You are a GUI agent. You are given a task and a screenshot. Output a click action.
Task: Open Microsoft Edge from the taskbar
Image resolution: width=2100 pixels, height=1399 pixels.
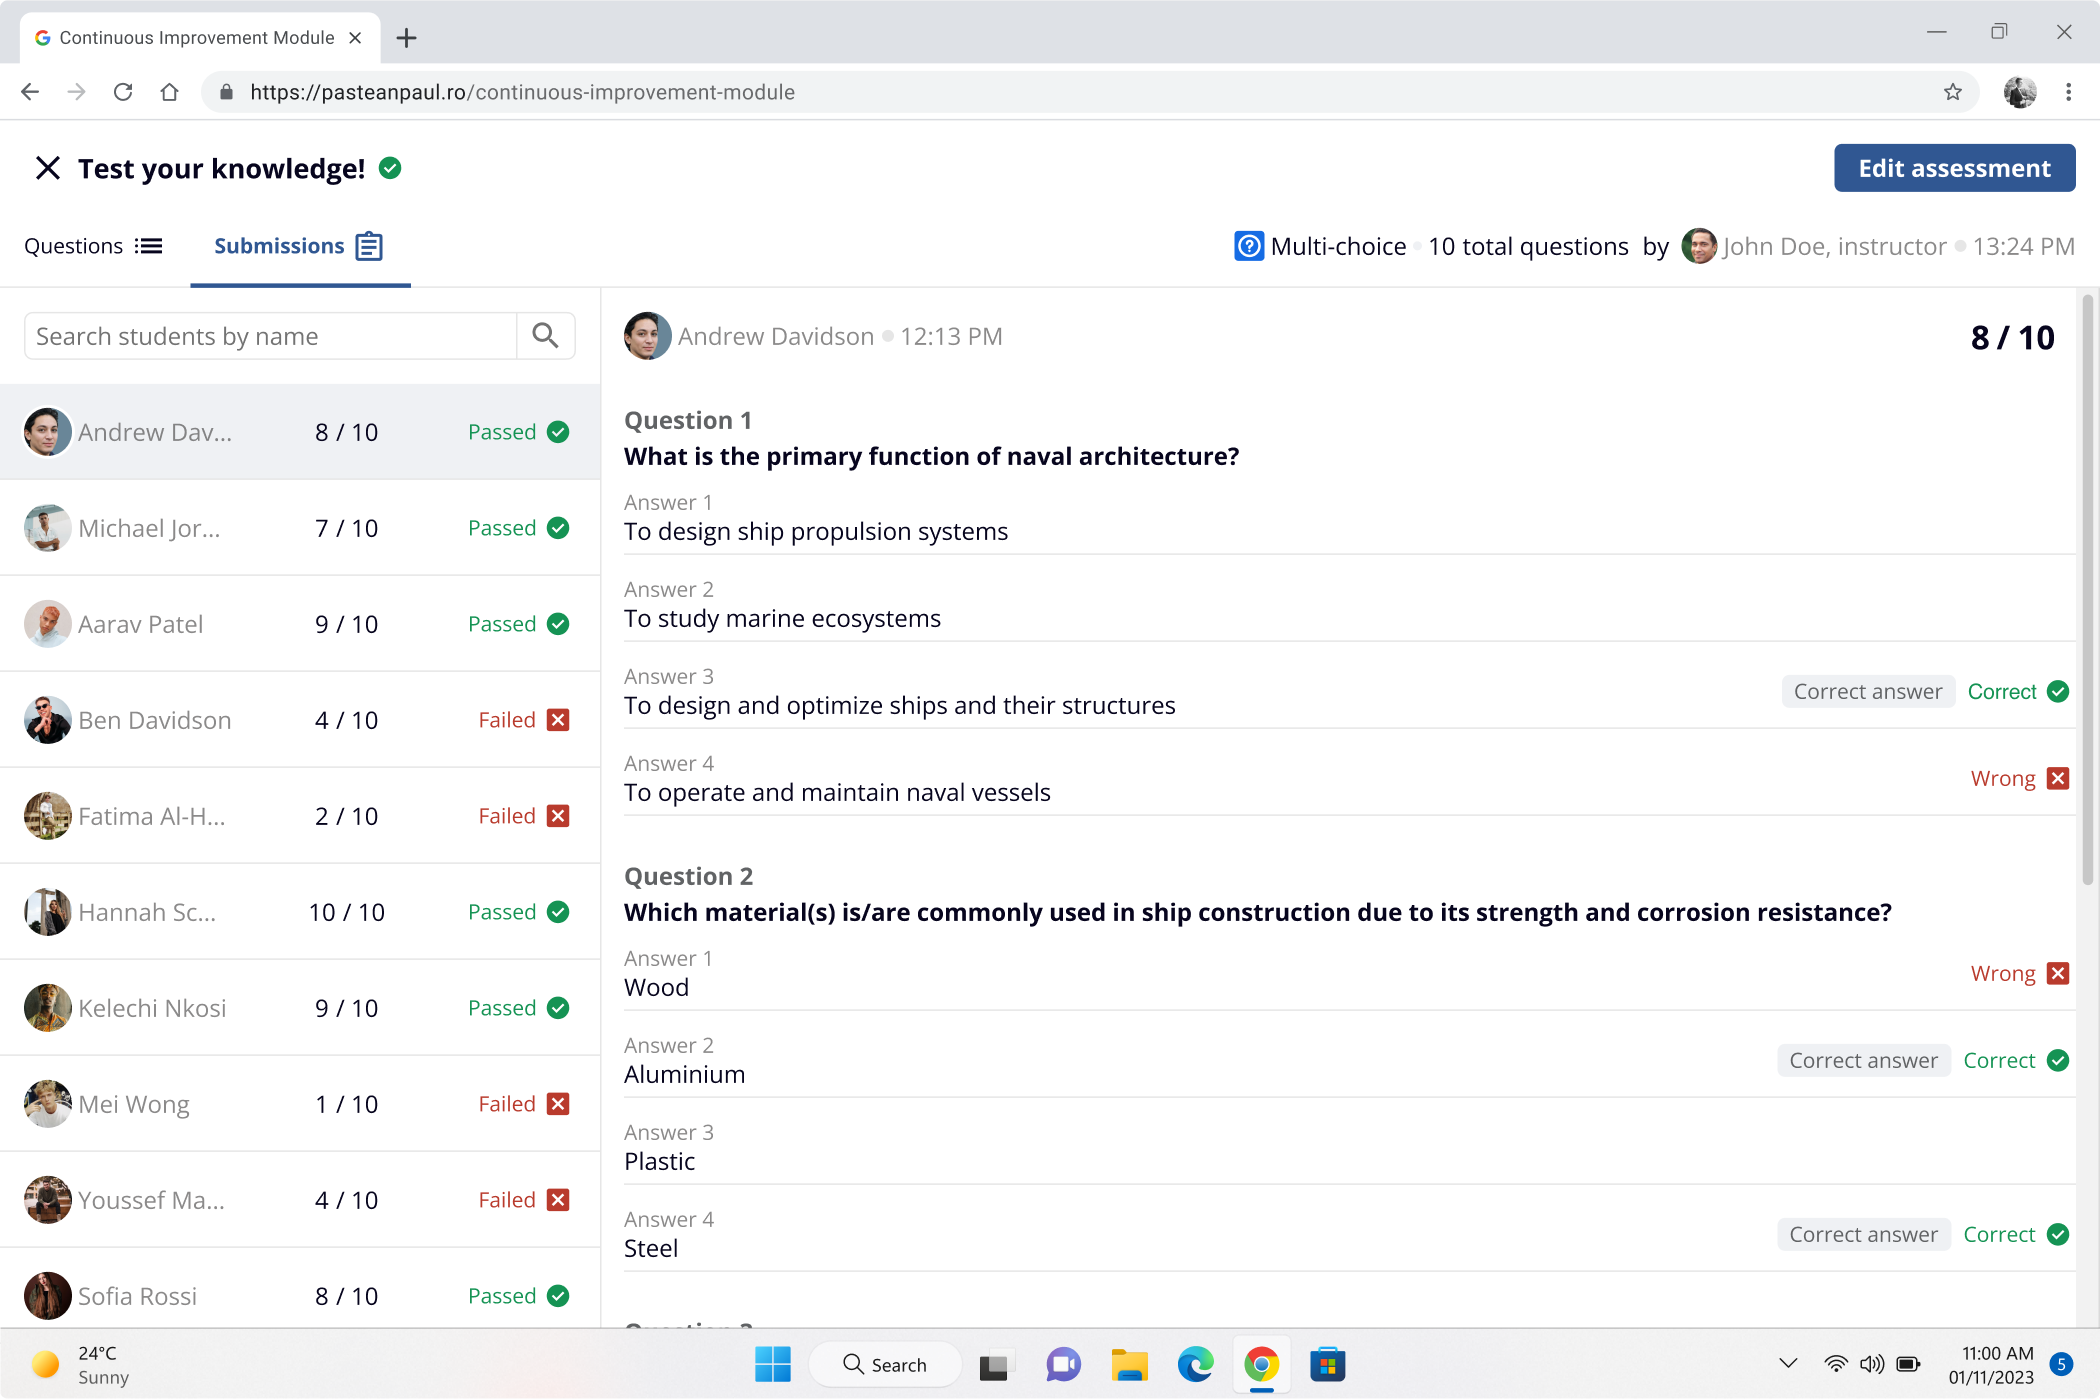tap(1195, 1364)
